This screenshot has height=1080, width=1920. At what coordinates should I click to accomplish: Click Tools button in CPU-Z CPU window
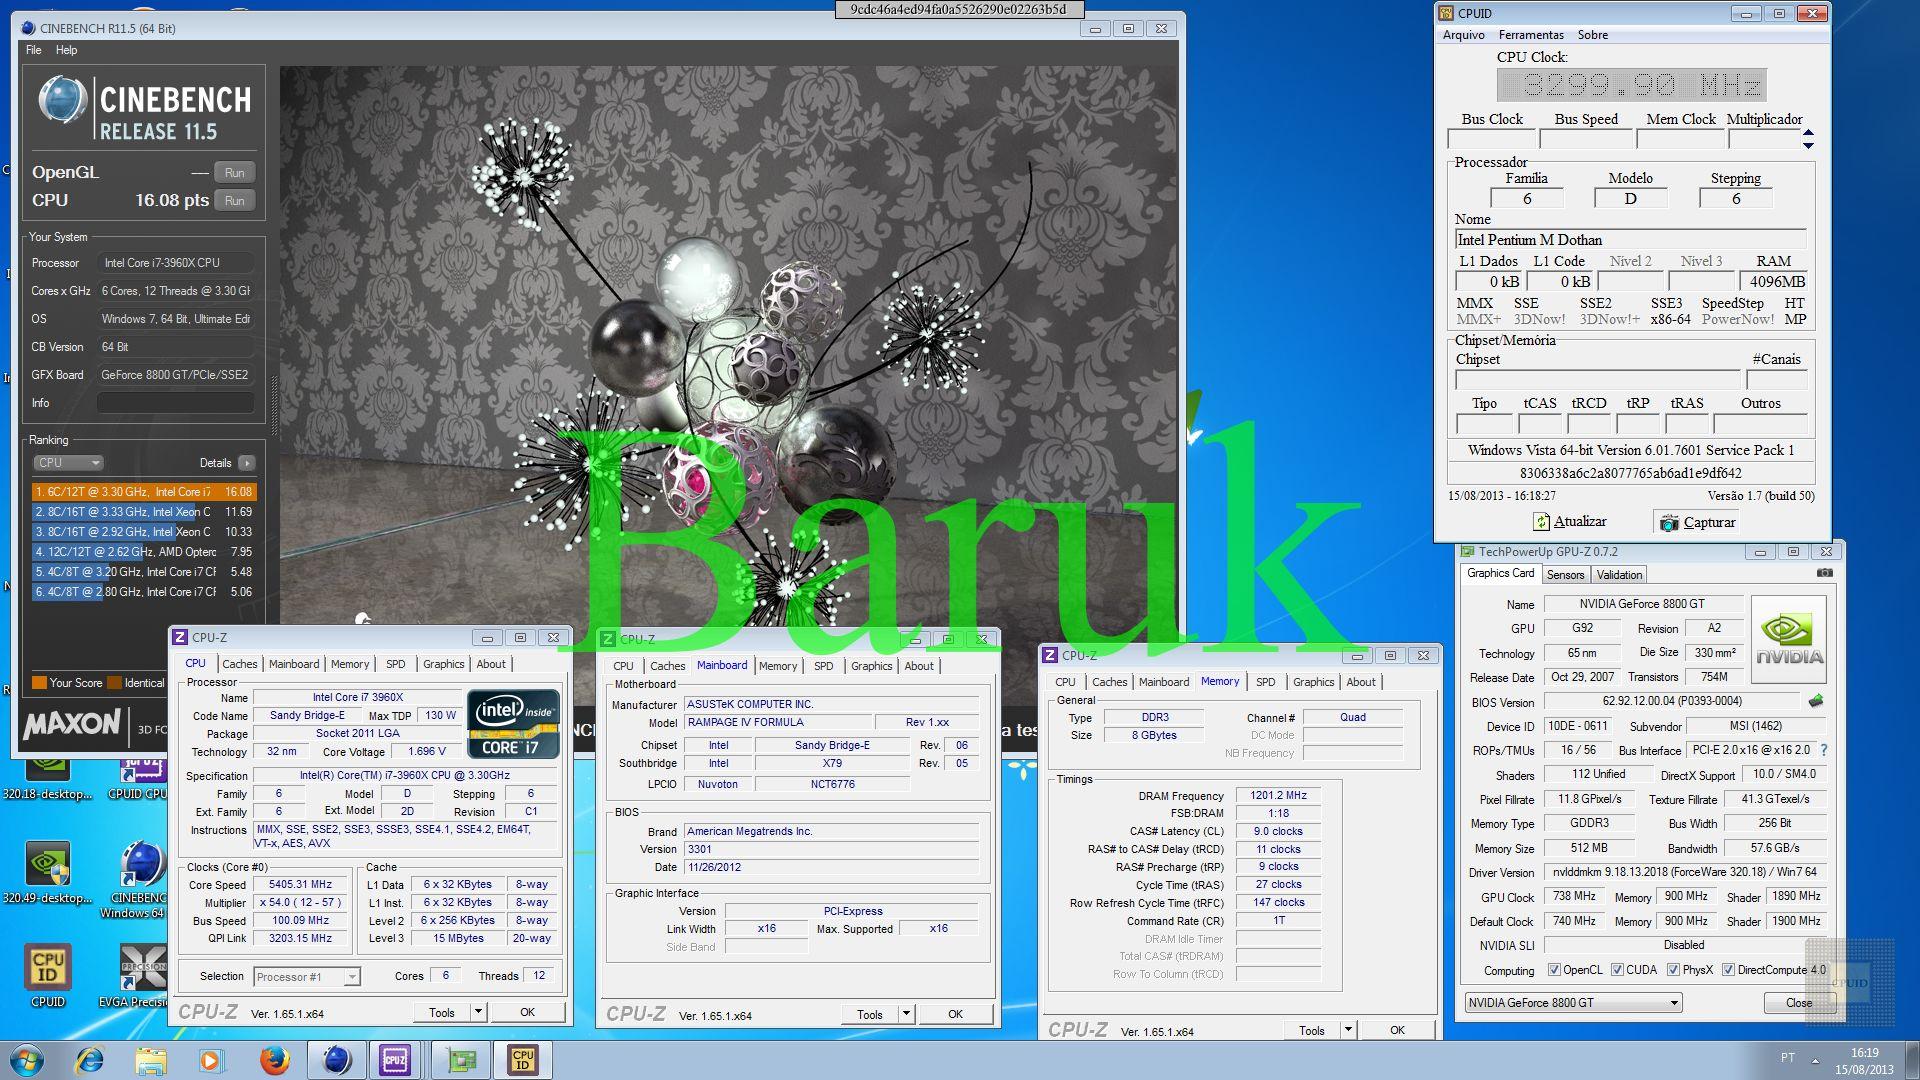click(442, 1012)
